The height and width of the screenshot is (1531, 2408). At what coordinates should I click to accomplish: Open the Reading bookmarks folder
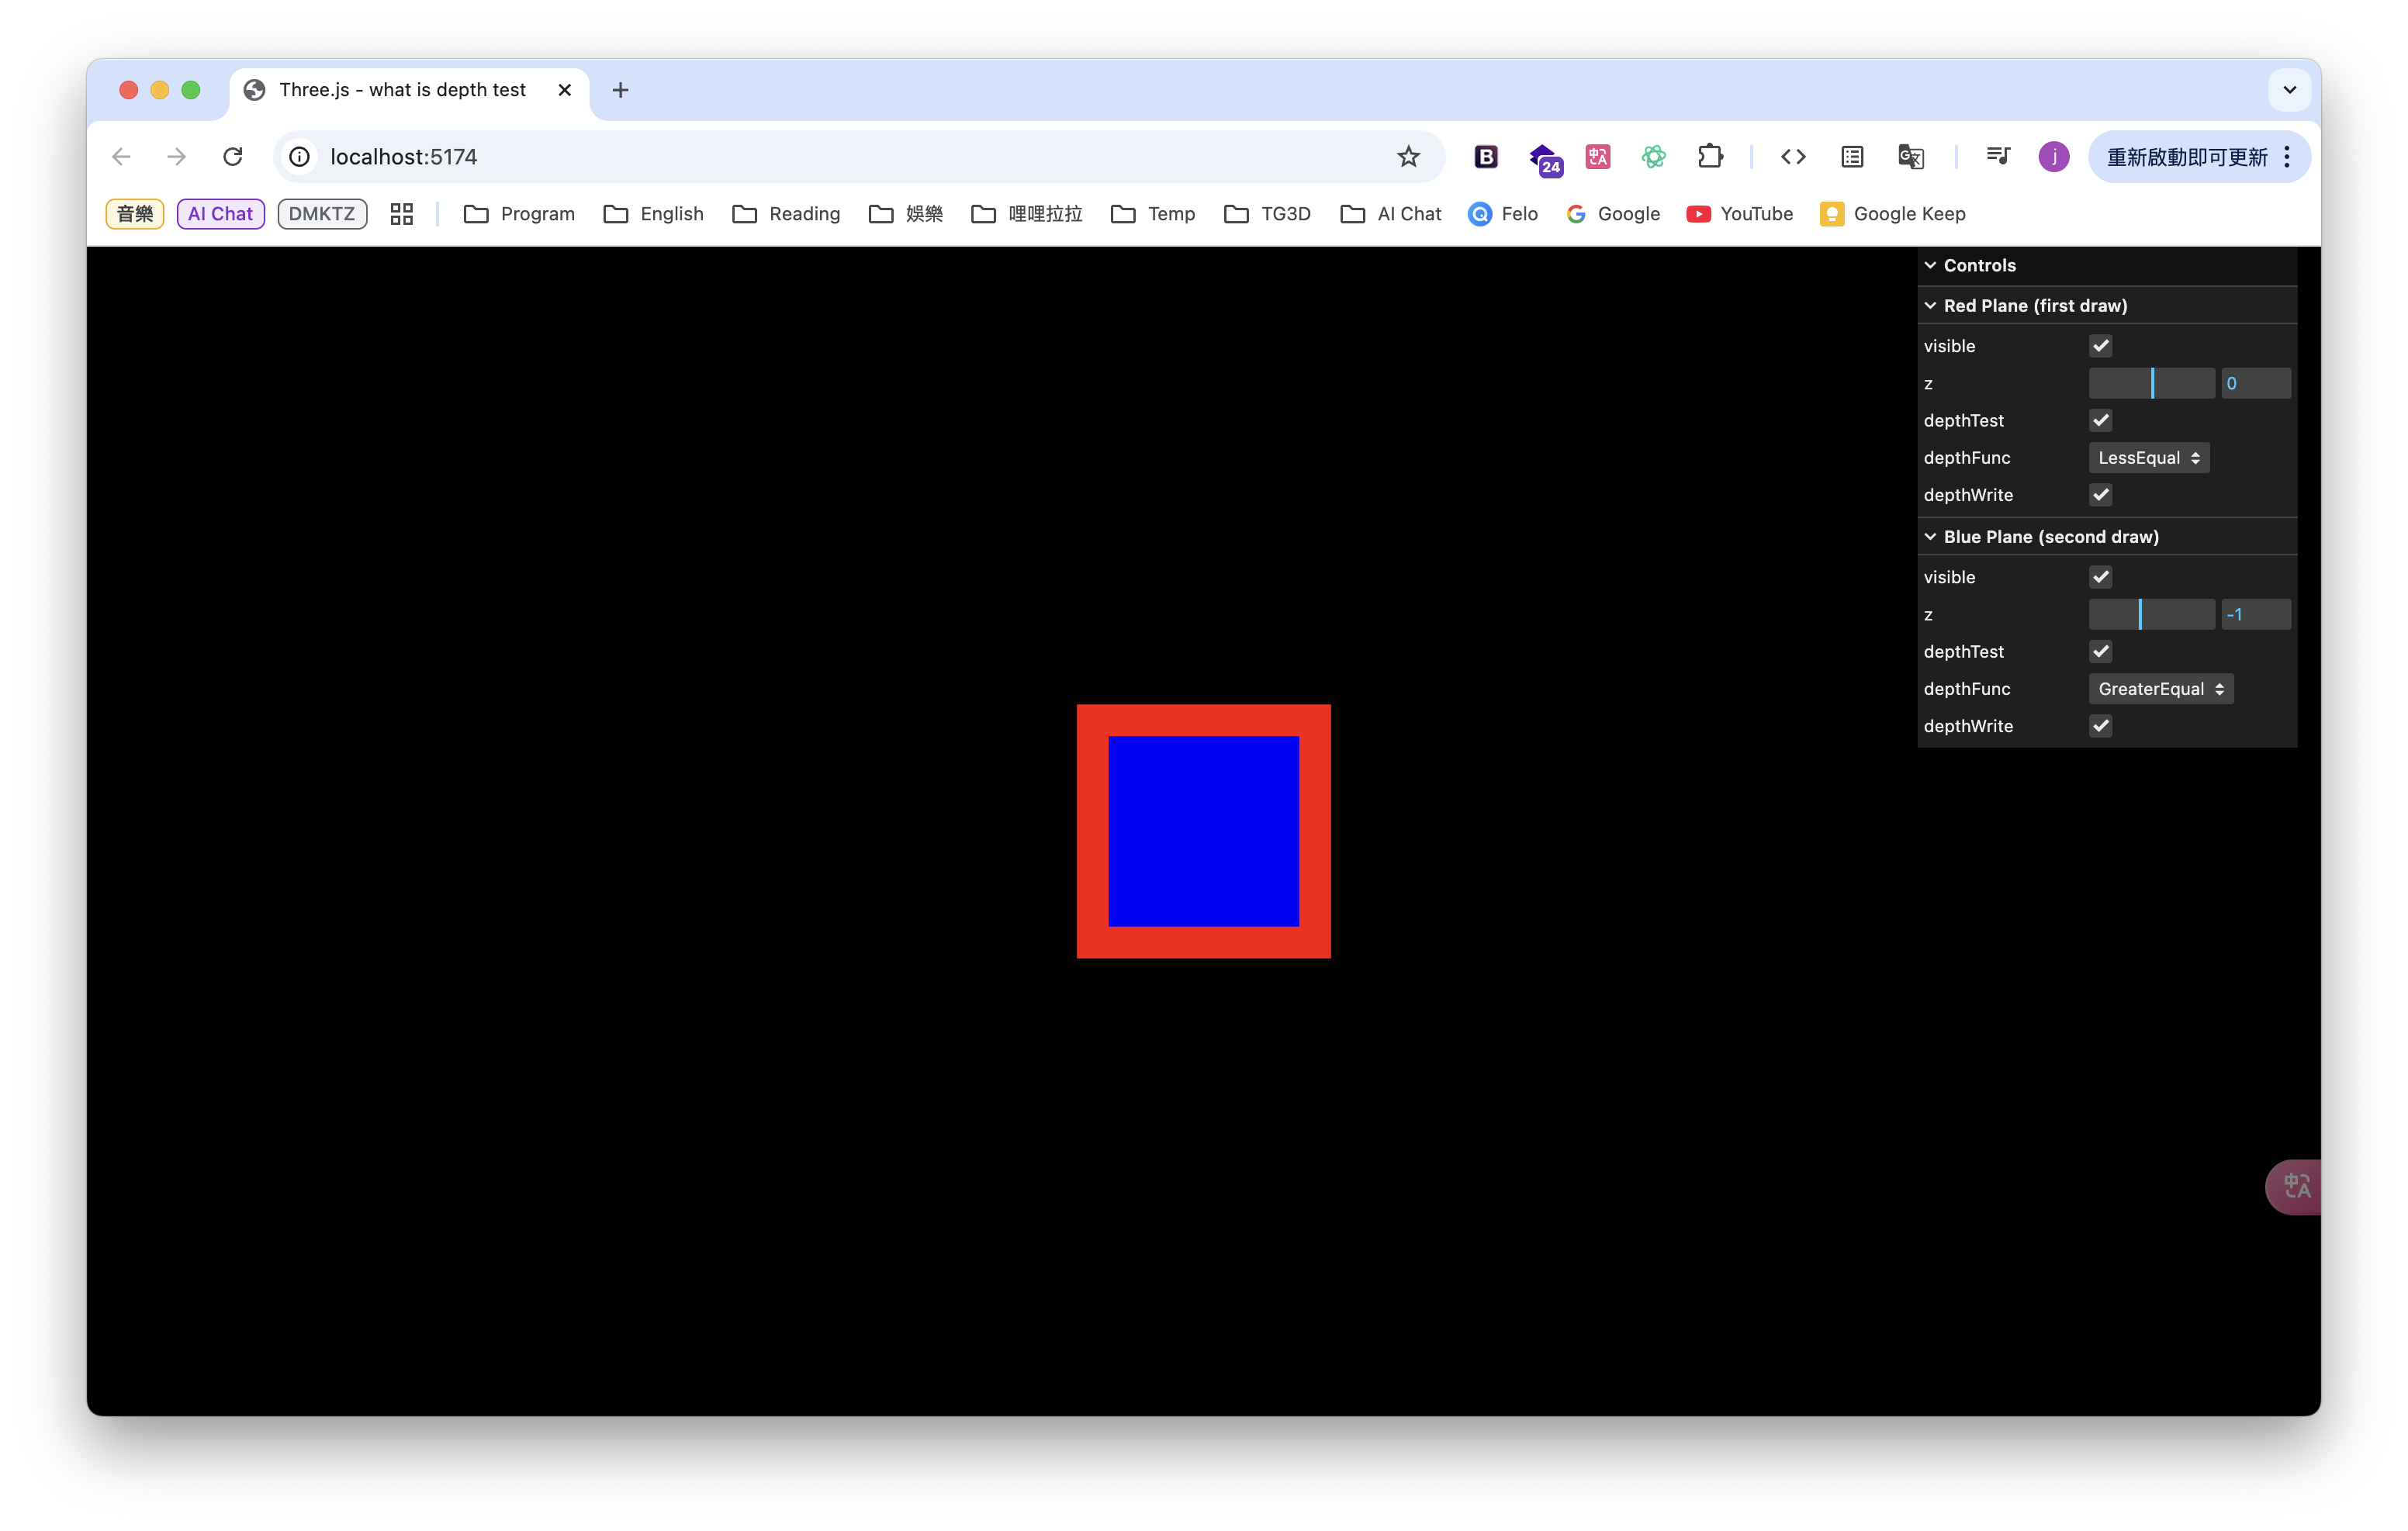click(x=786, y=214)
